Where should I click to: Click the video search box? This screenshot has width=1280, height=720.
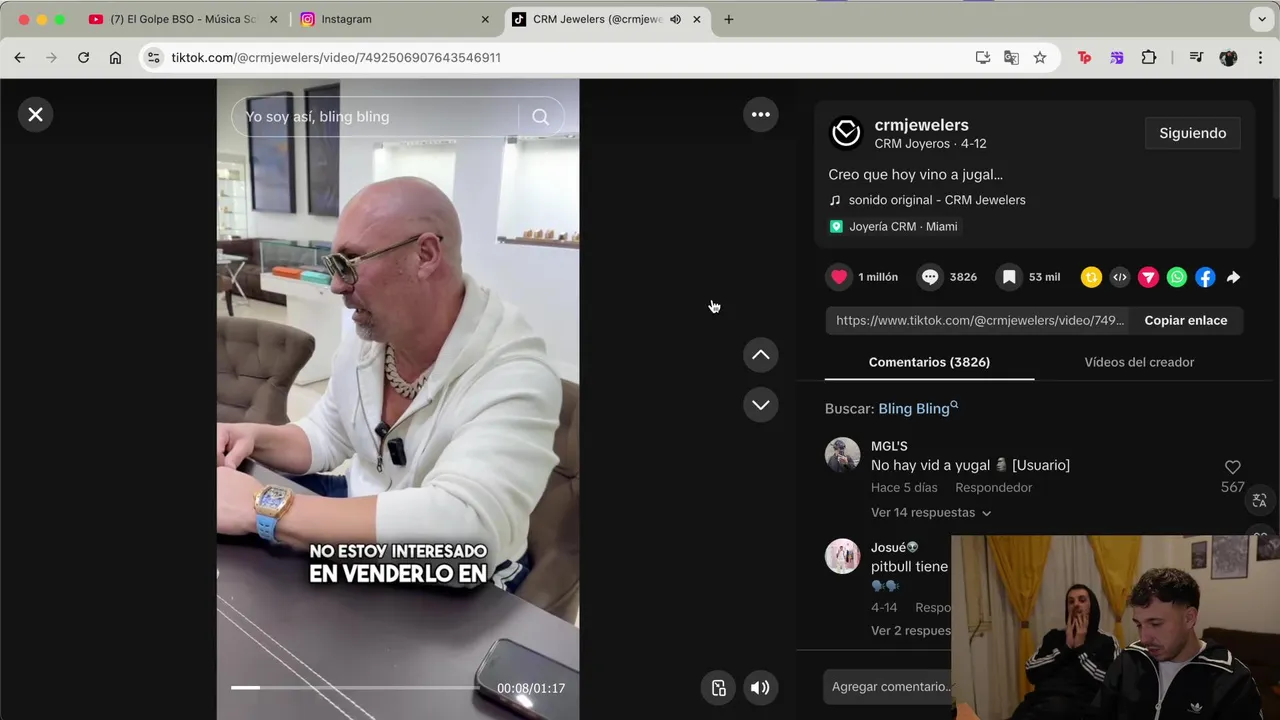[x=375, y=117]
